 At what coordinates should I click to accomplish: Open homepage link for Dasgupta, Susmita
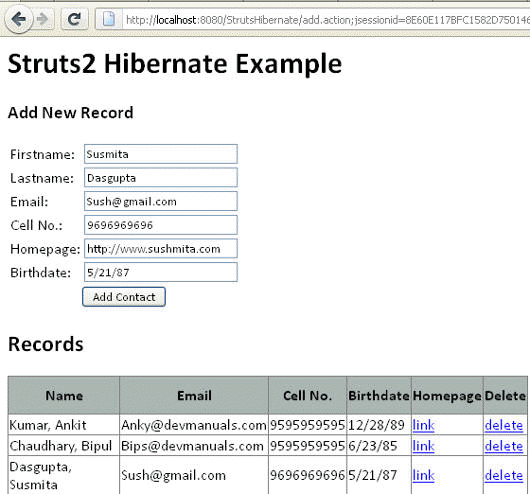[x=424, y=475]
